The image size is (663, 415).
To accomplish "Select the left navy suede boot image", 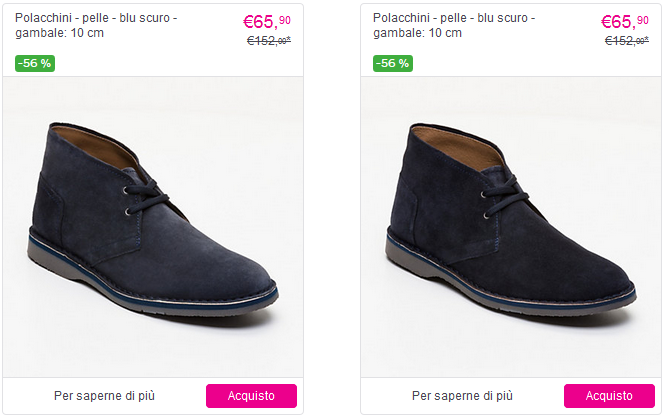I will click(153, 227).
